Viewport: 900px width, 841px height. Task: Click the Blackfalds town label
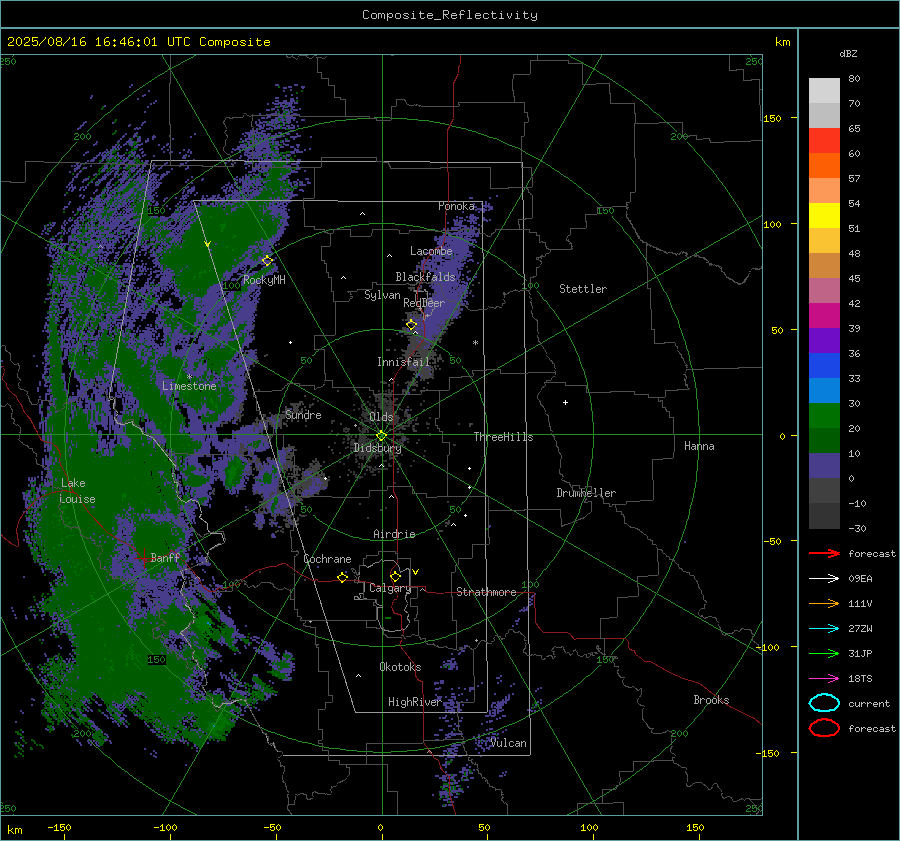coord(425,277)
